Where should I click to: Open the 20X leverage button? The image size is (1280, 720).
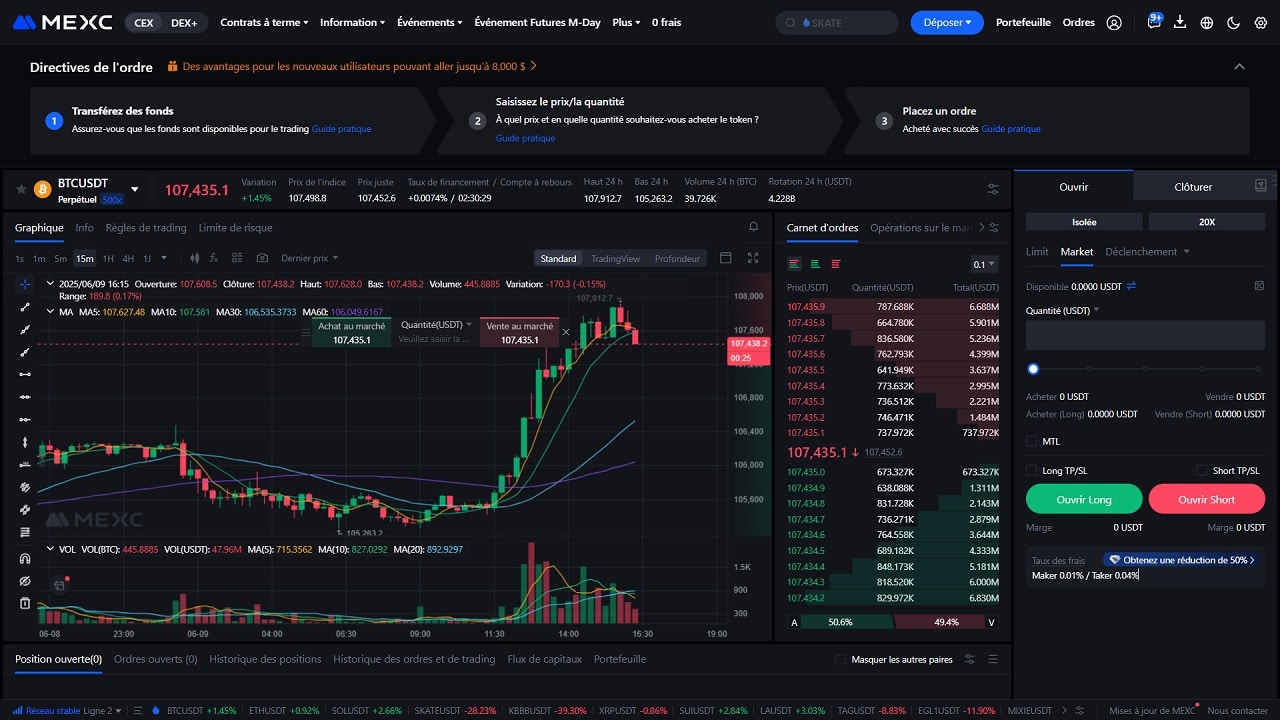(1207, 221)
